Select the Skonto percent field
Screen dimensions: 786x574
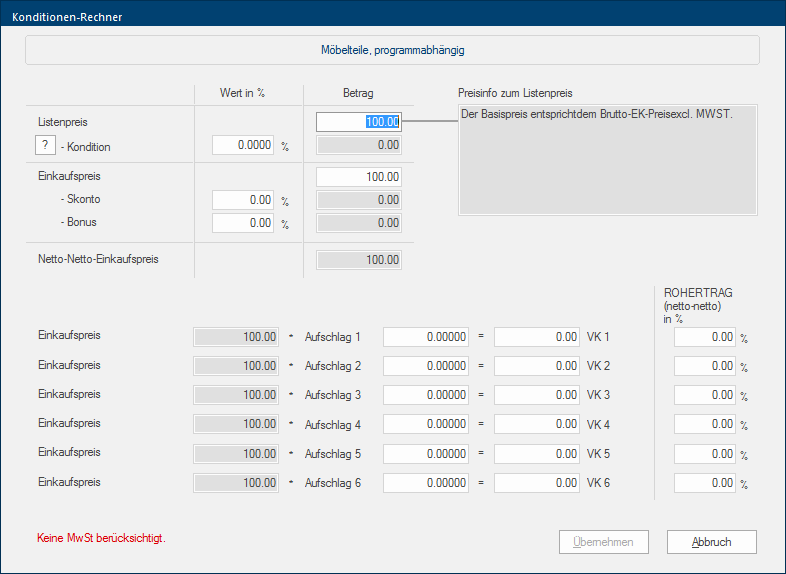(243, 200)
